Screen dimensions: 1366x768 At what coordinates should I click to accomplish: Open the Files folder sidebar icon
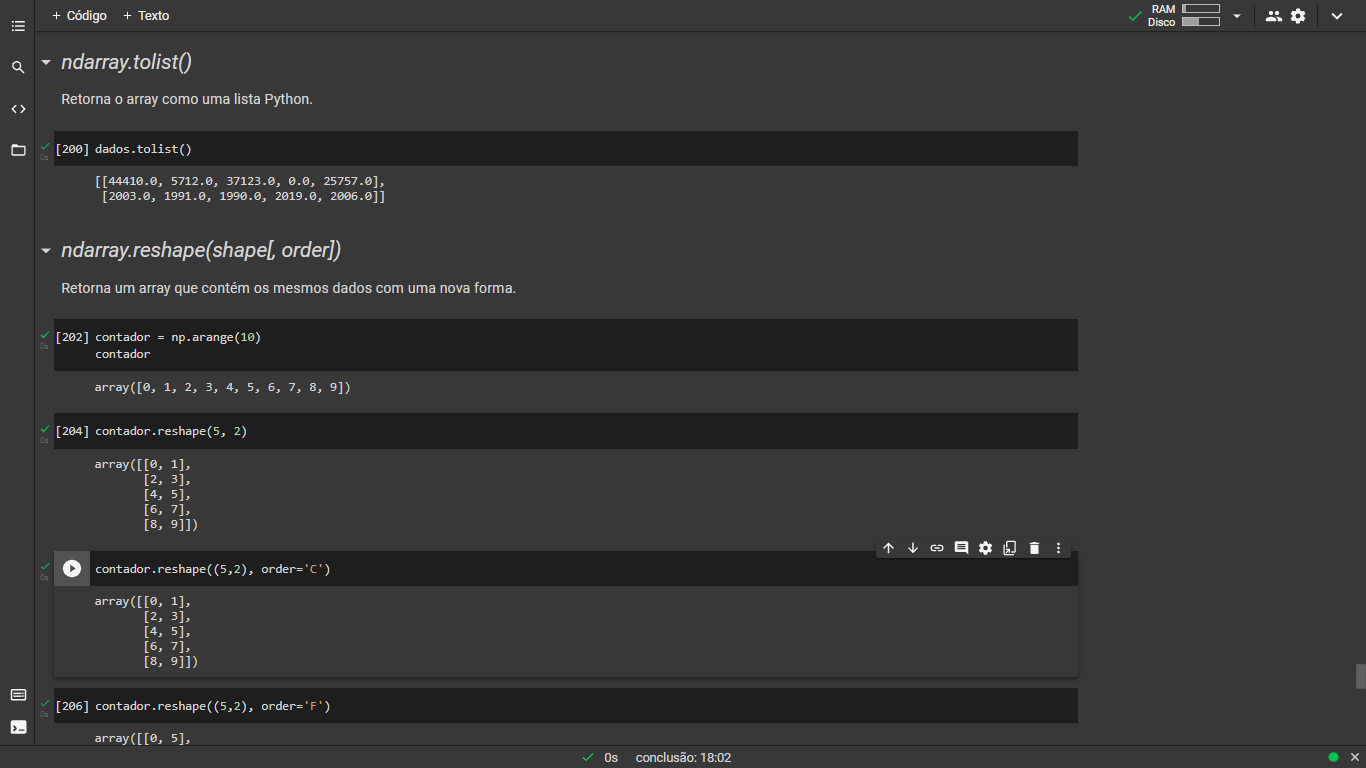pyautogui.click(x=18, y=150)
